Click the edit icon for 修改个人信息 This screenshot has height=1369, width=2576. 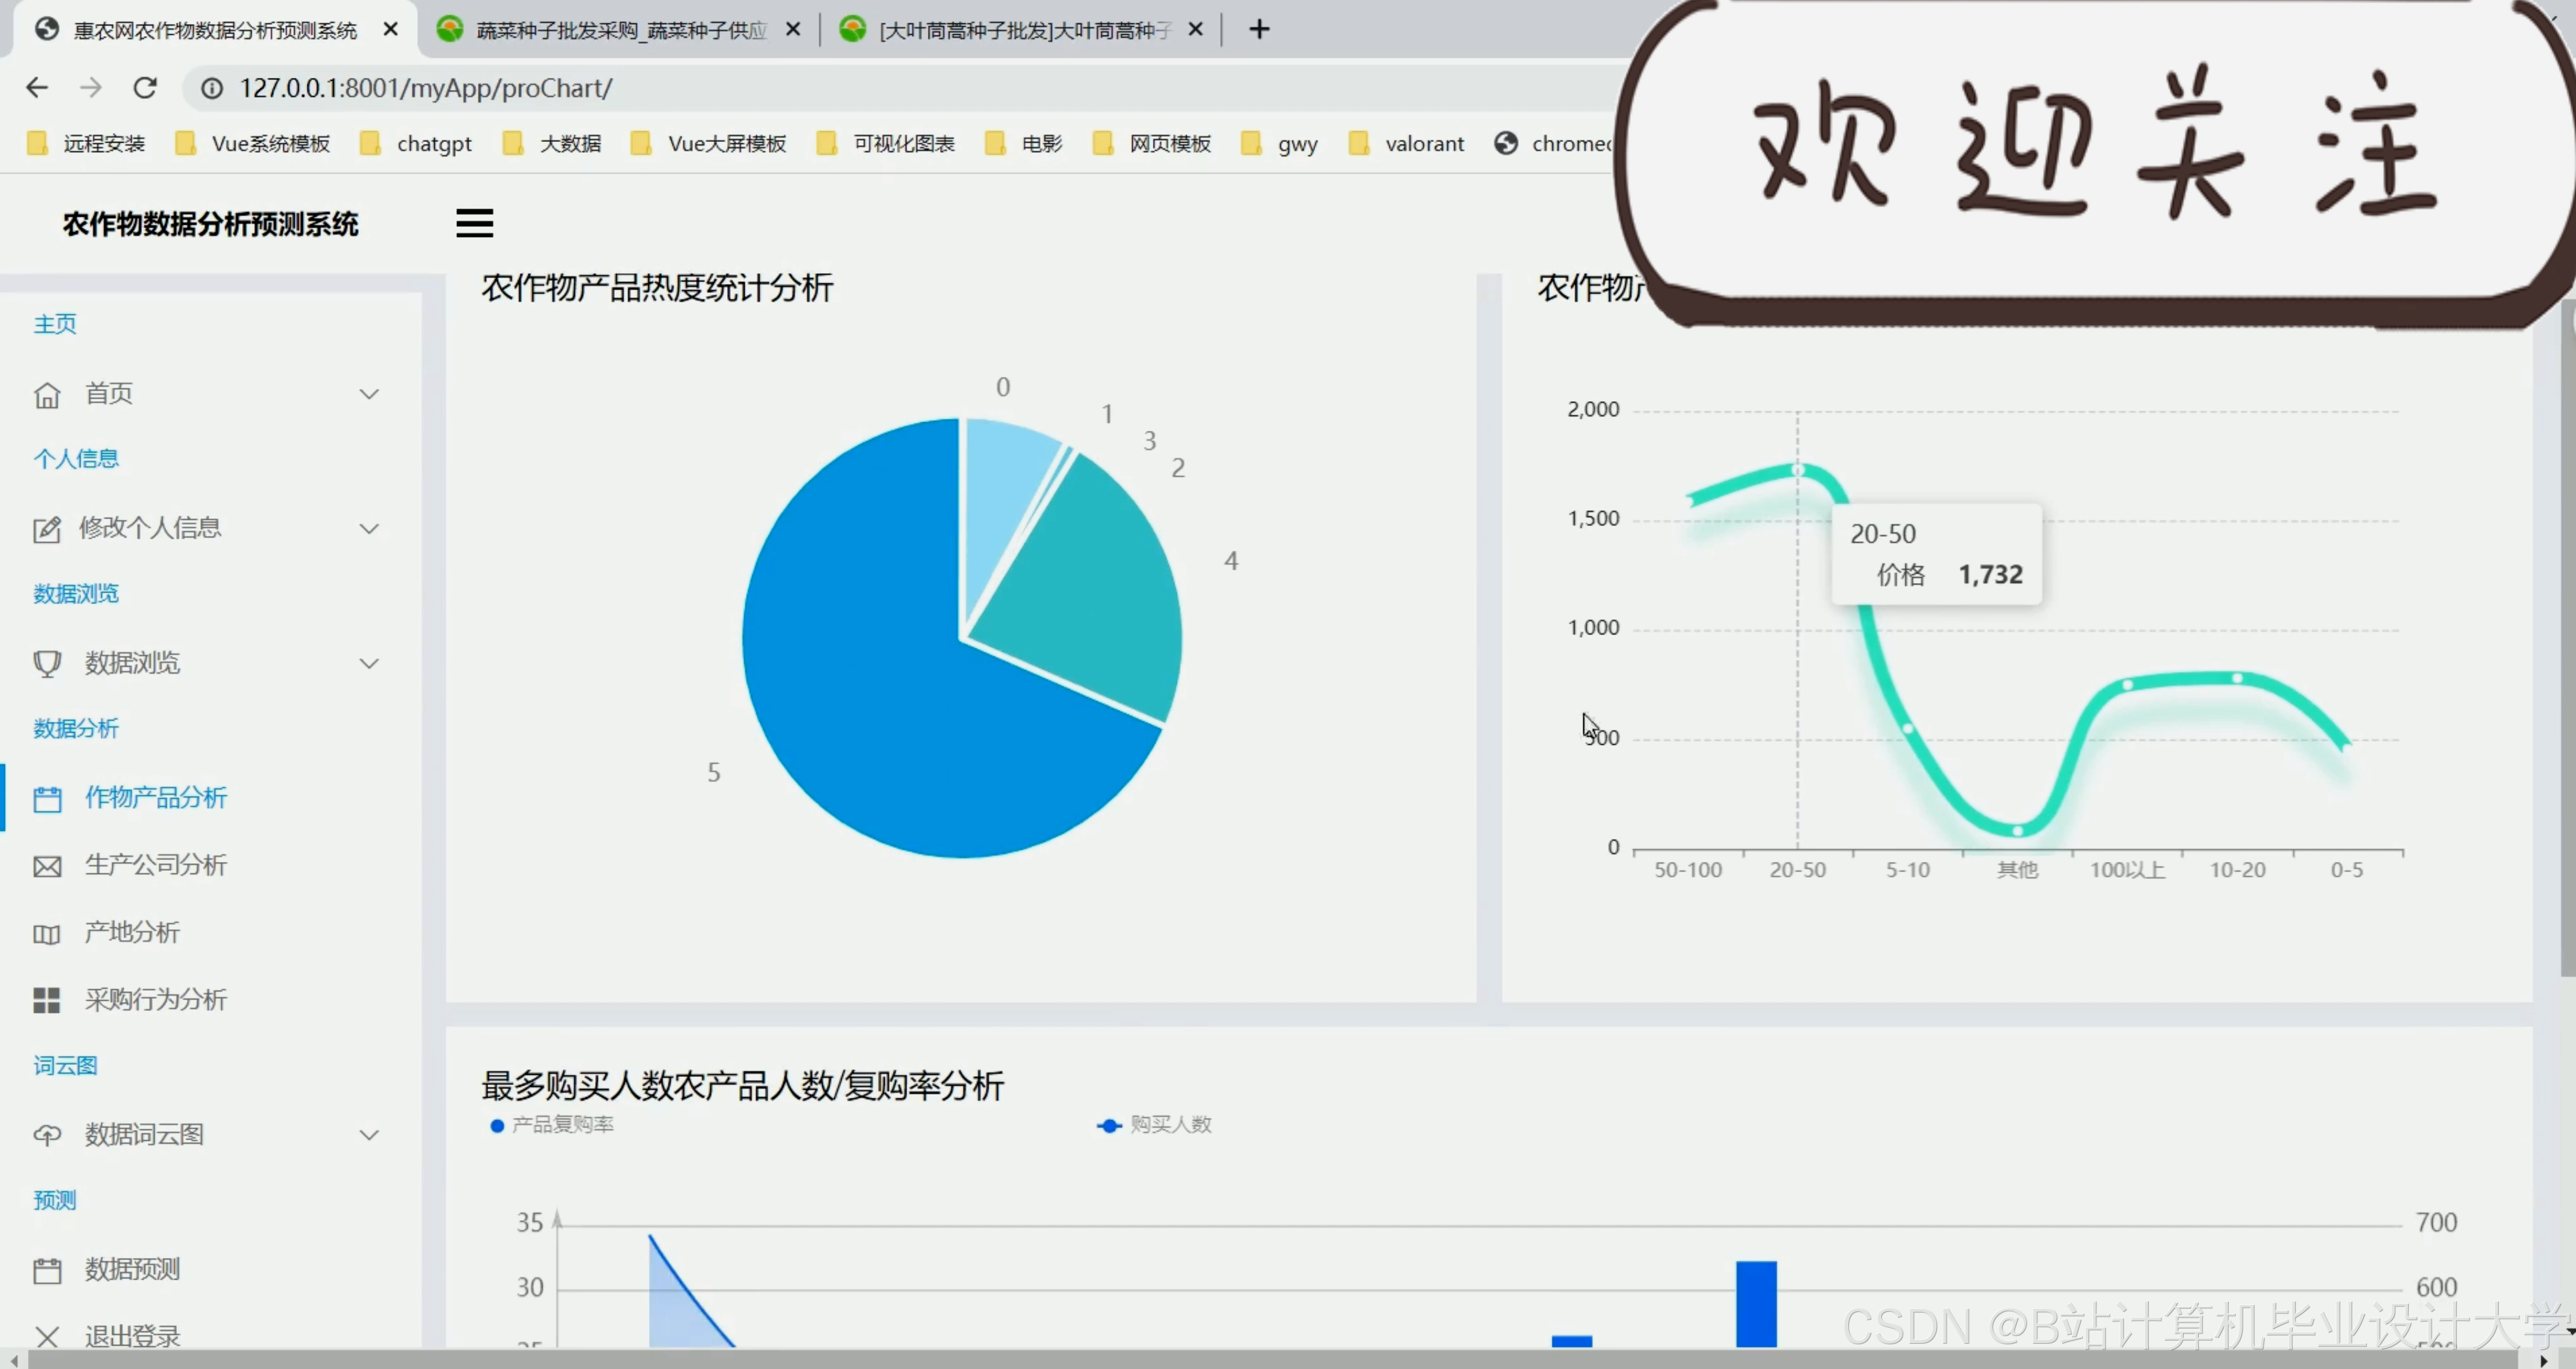[47, 529]
